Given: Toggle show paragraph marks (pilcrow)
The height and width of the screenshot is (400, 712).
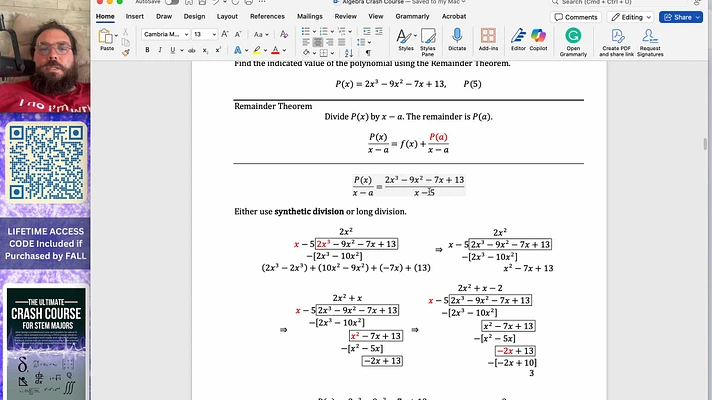Looking at the screenshot, I should (x=368, y=53).
